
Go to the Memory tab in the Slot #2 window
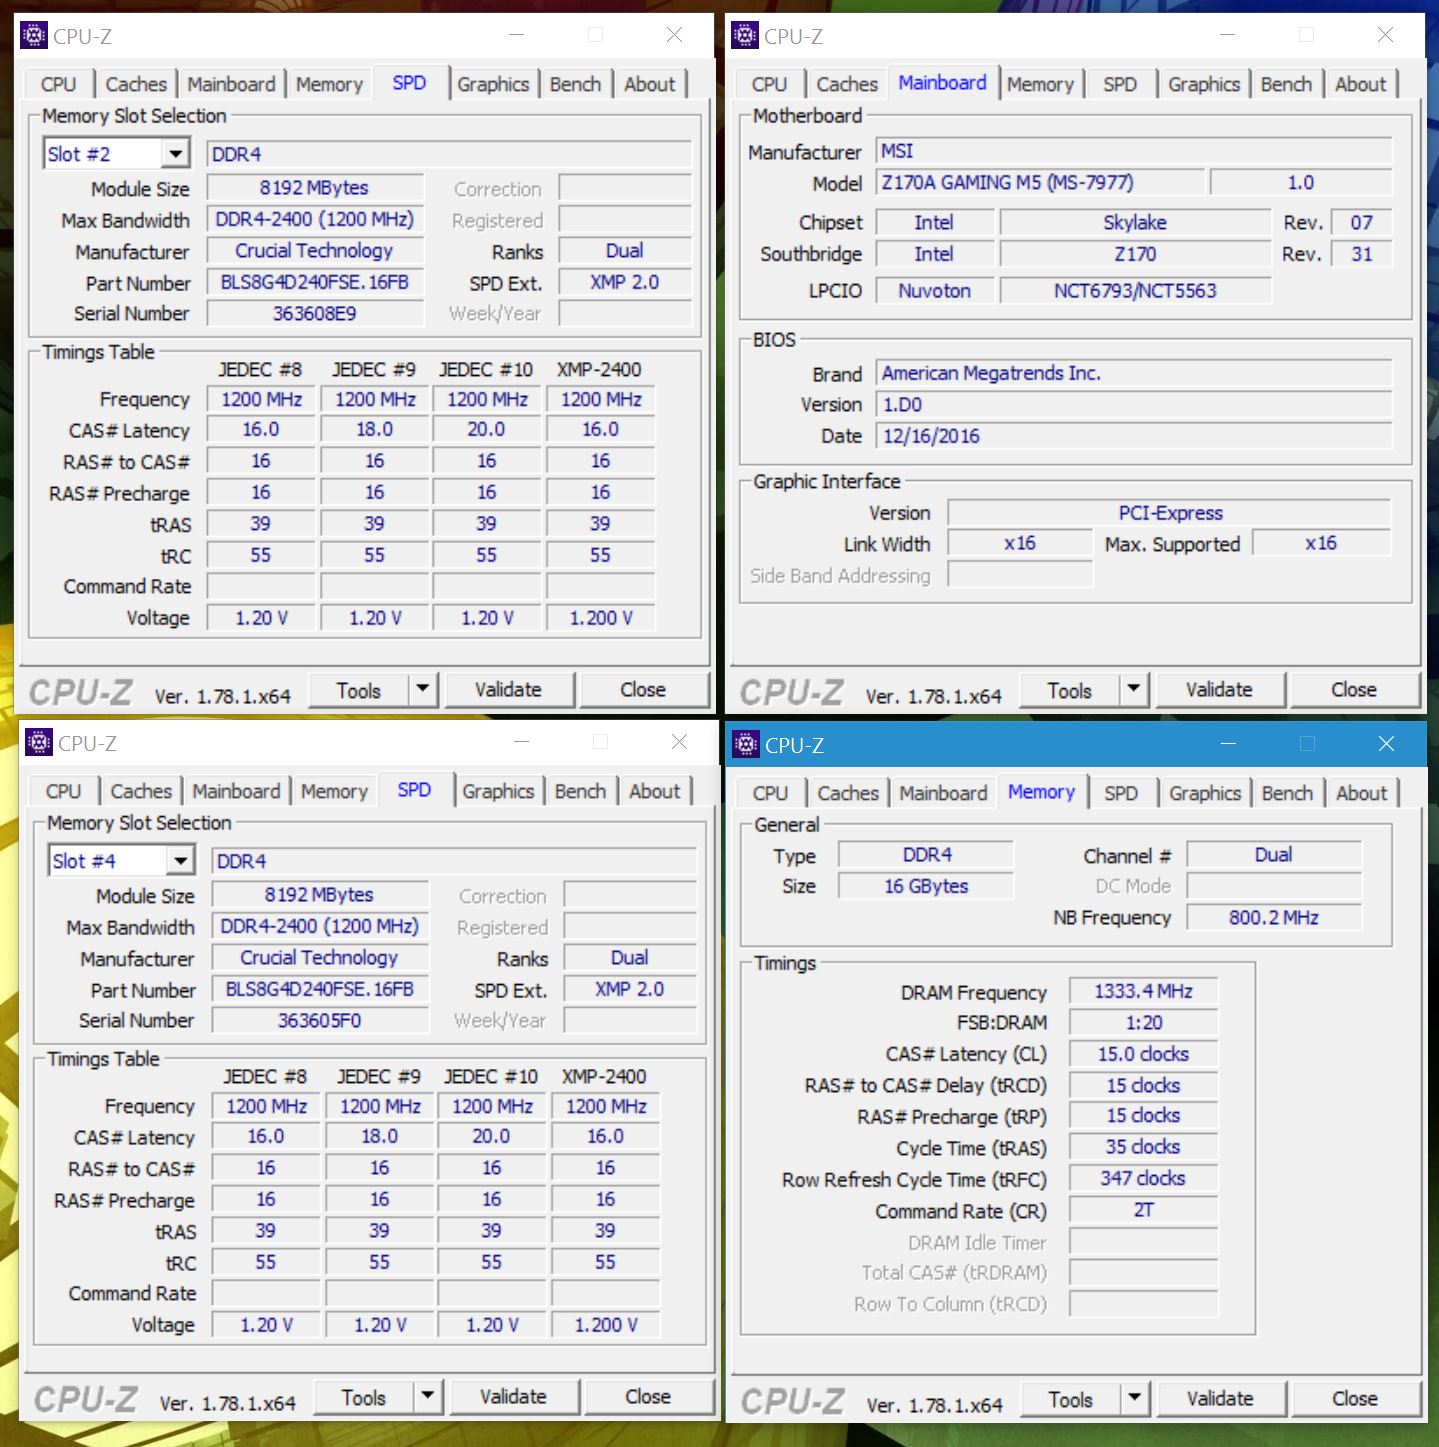[330, 84]
